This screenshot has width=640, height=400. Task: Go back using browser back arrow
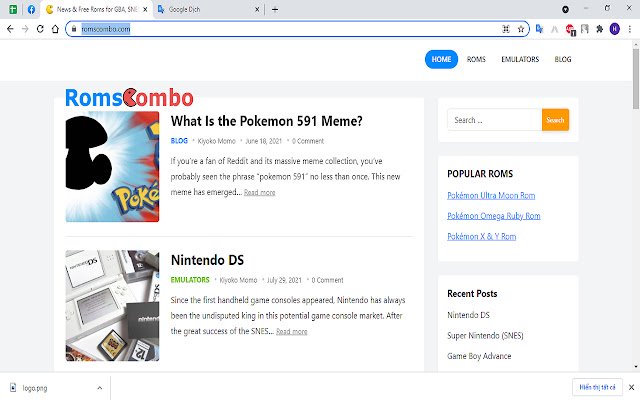10,29
